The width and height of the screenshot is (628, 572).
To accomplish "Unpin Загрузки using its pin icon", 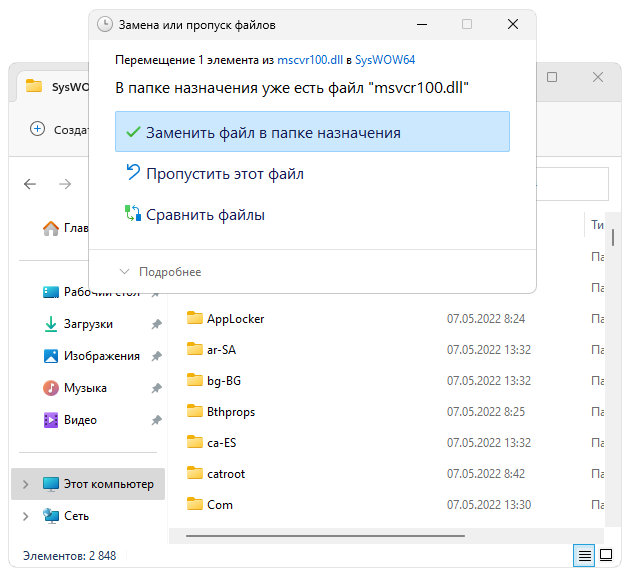I will (157, 324).
